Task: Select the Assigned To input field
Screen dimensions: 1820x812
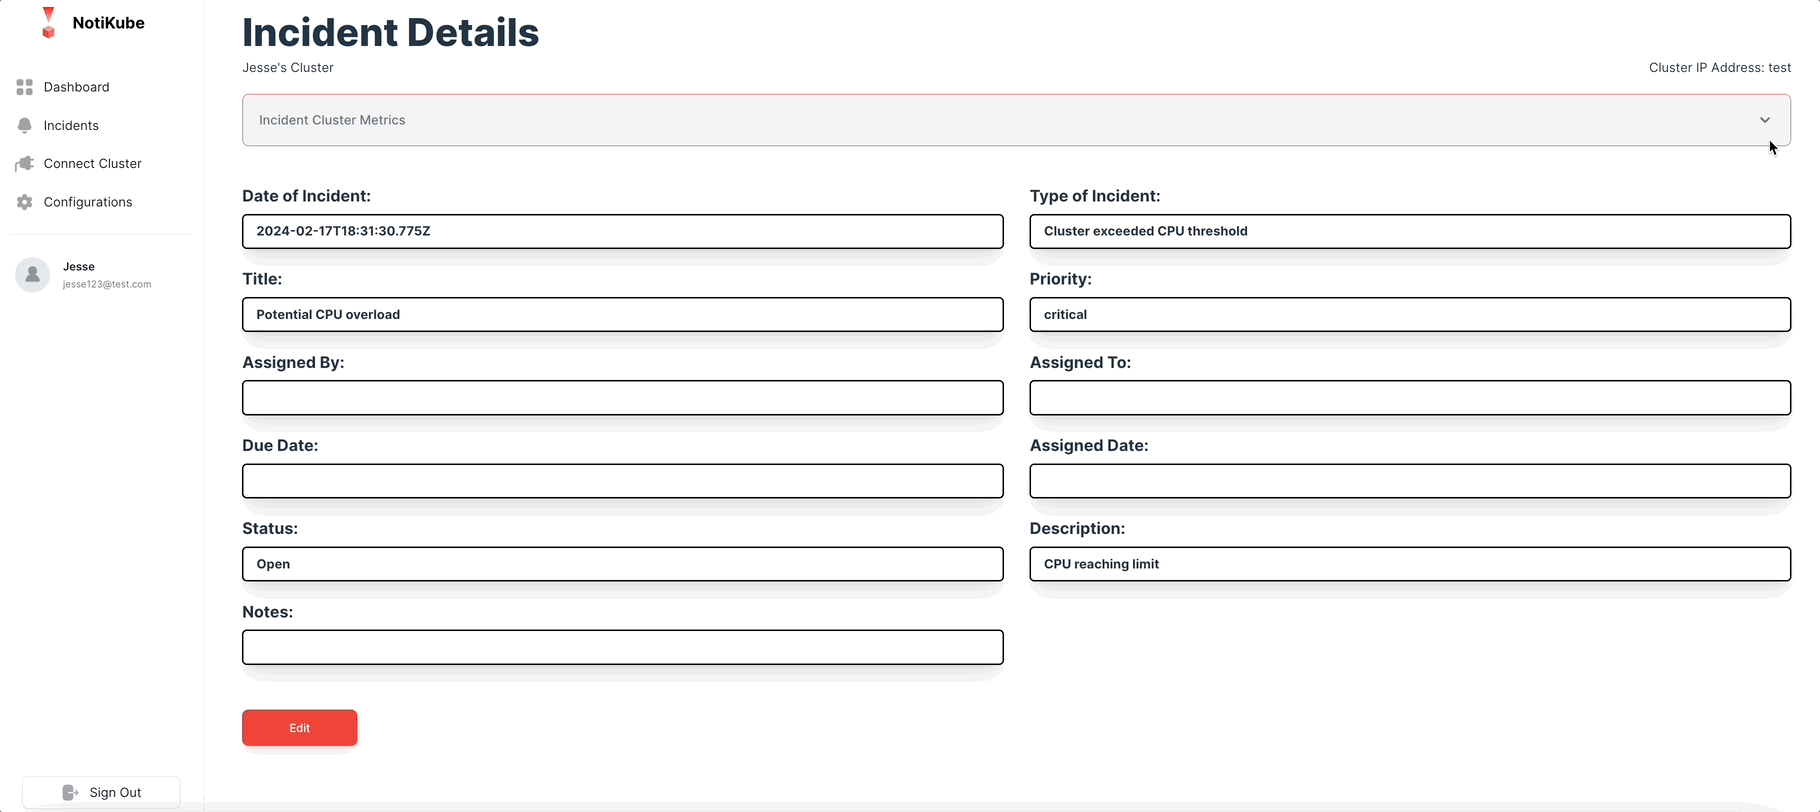Action: (x=1410, y=398)
